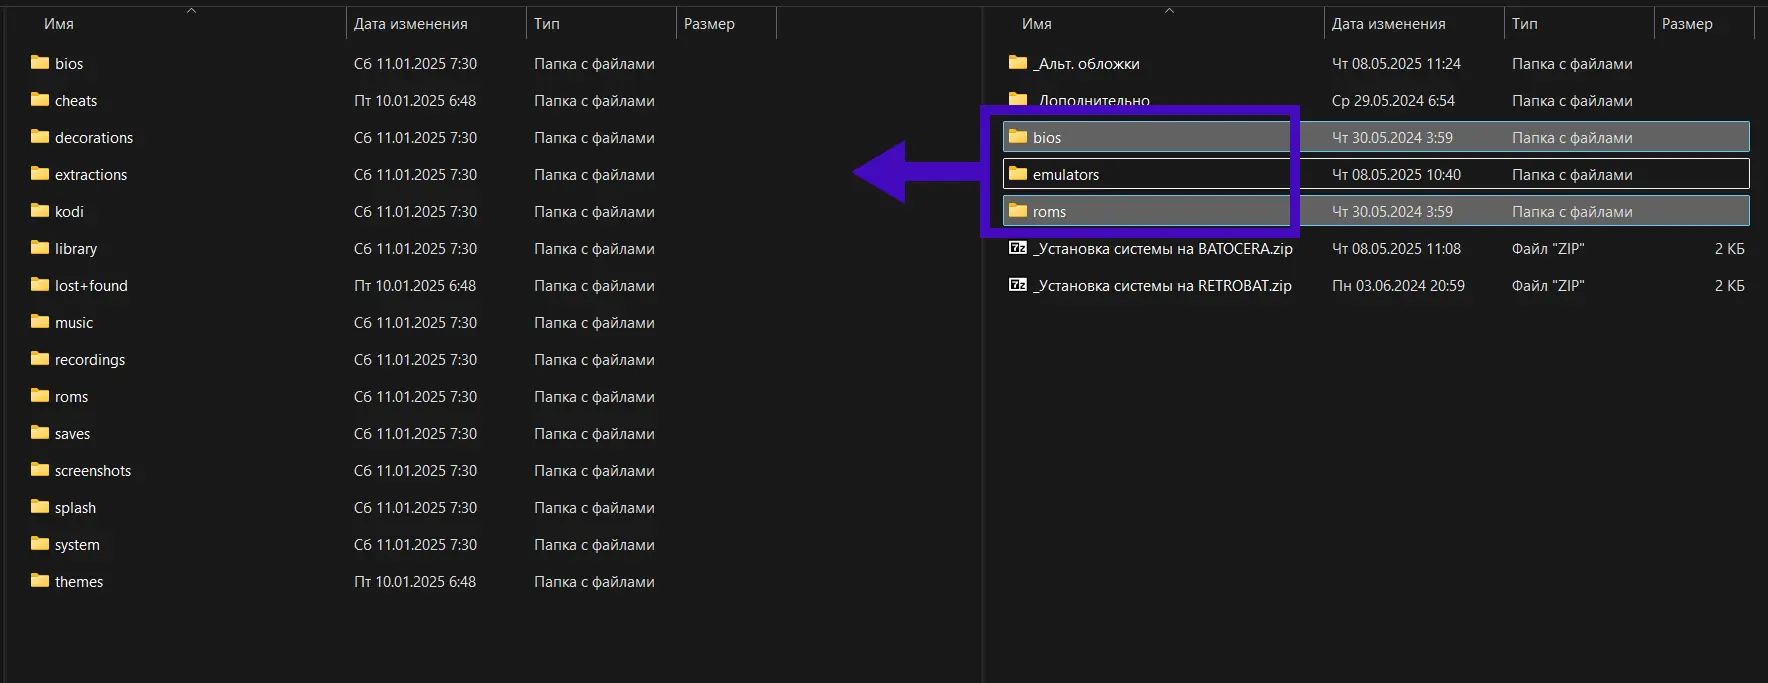Click the screenshots folder icon
The height and width of the screenshot is (683, 1768).
pyautogui.click(x=40, y=470)
